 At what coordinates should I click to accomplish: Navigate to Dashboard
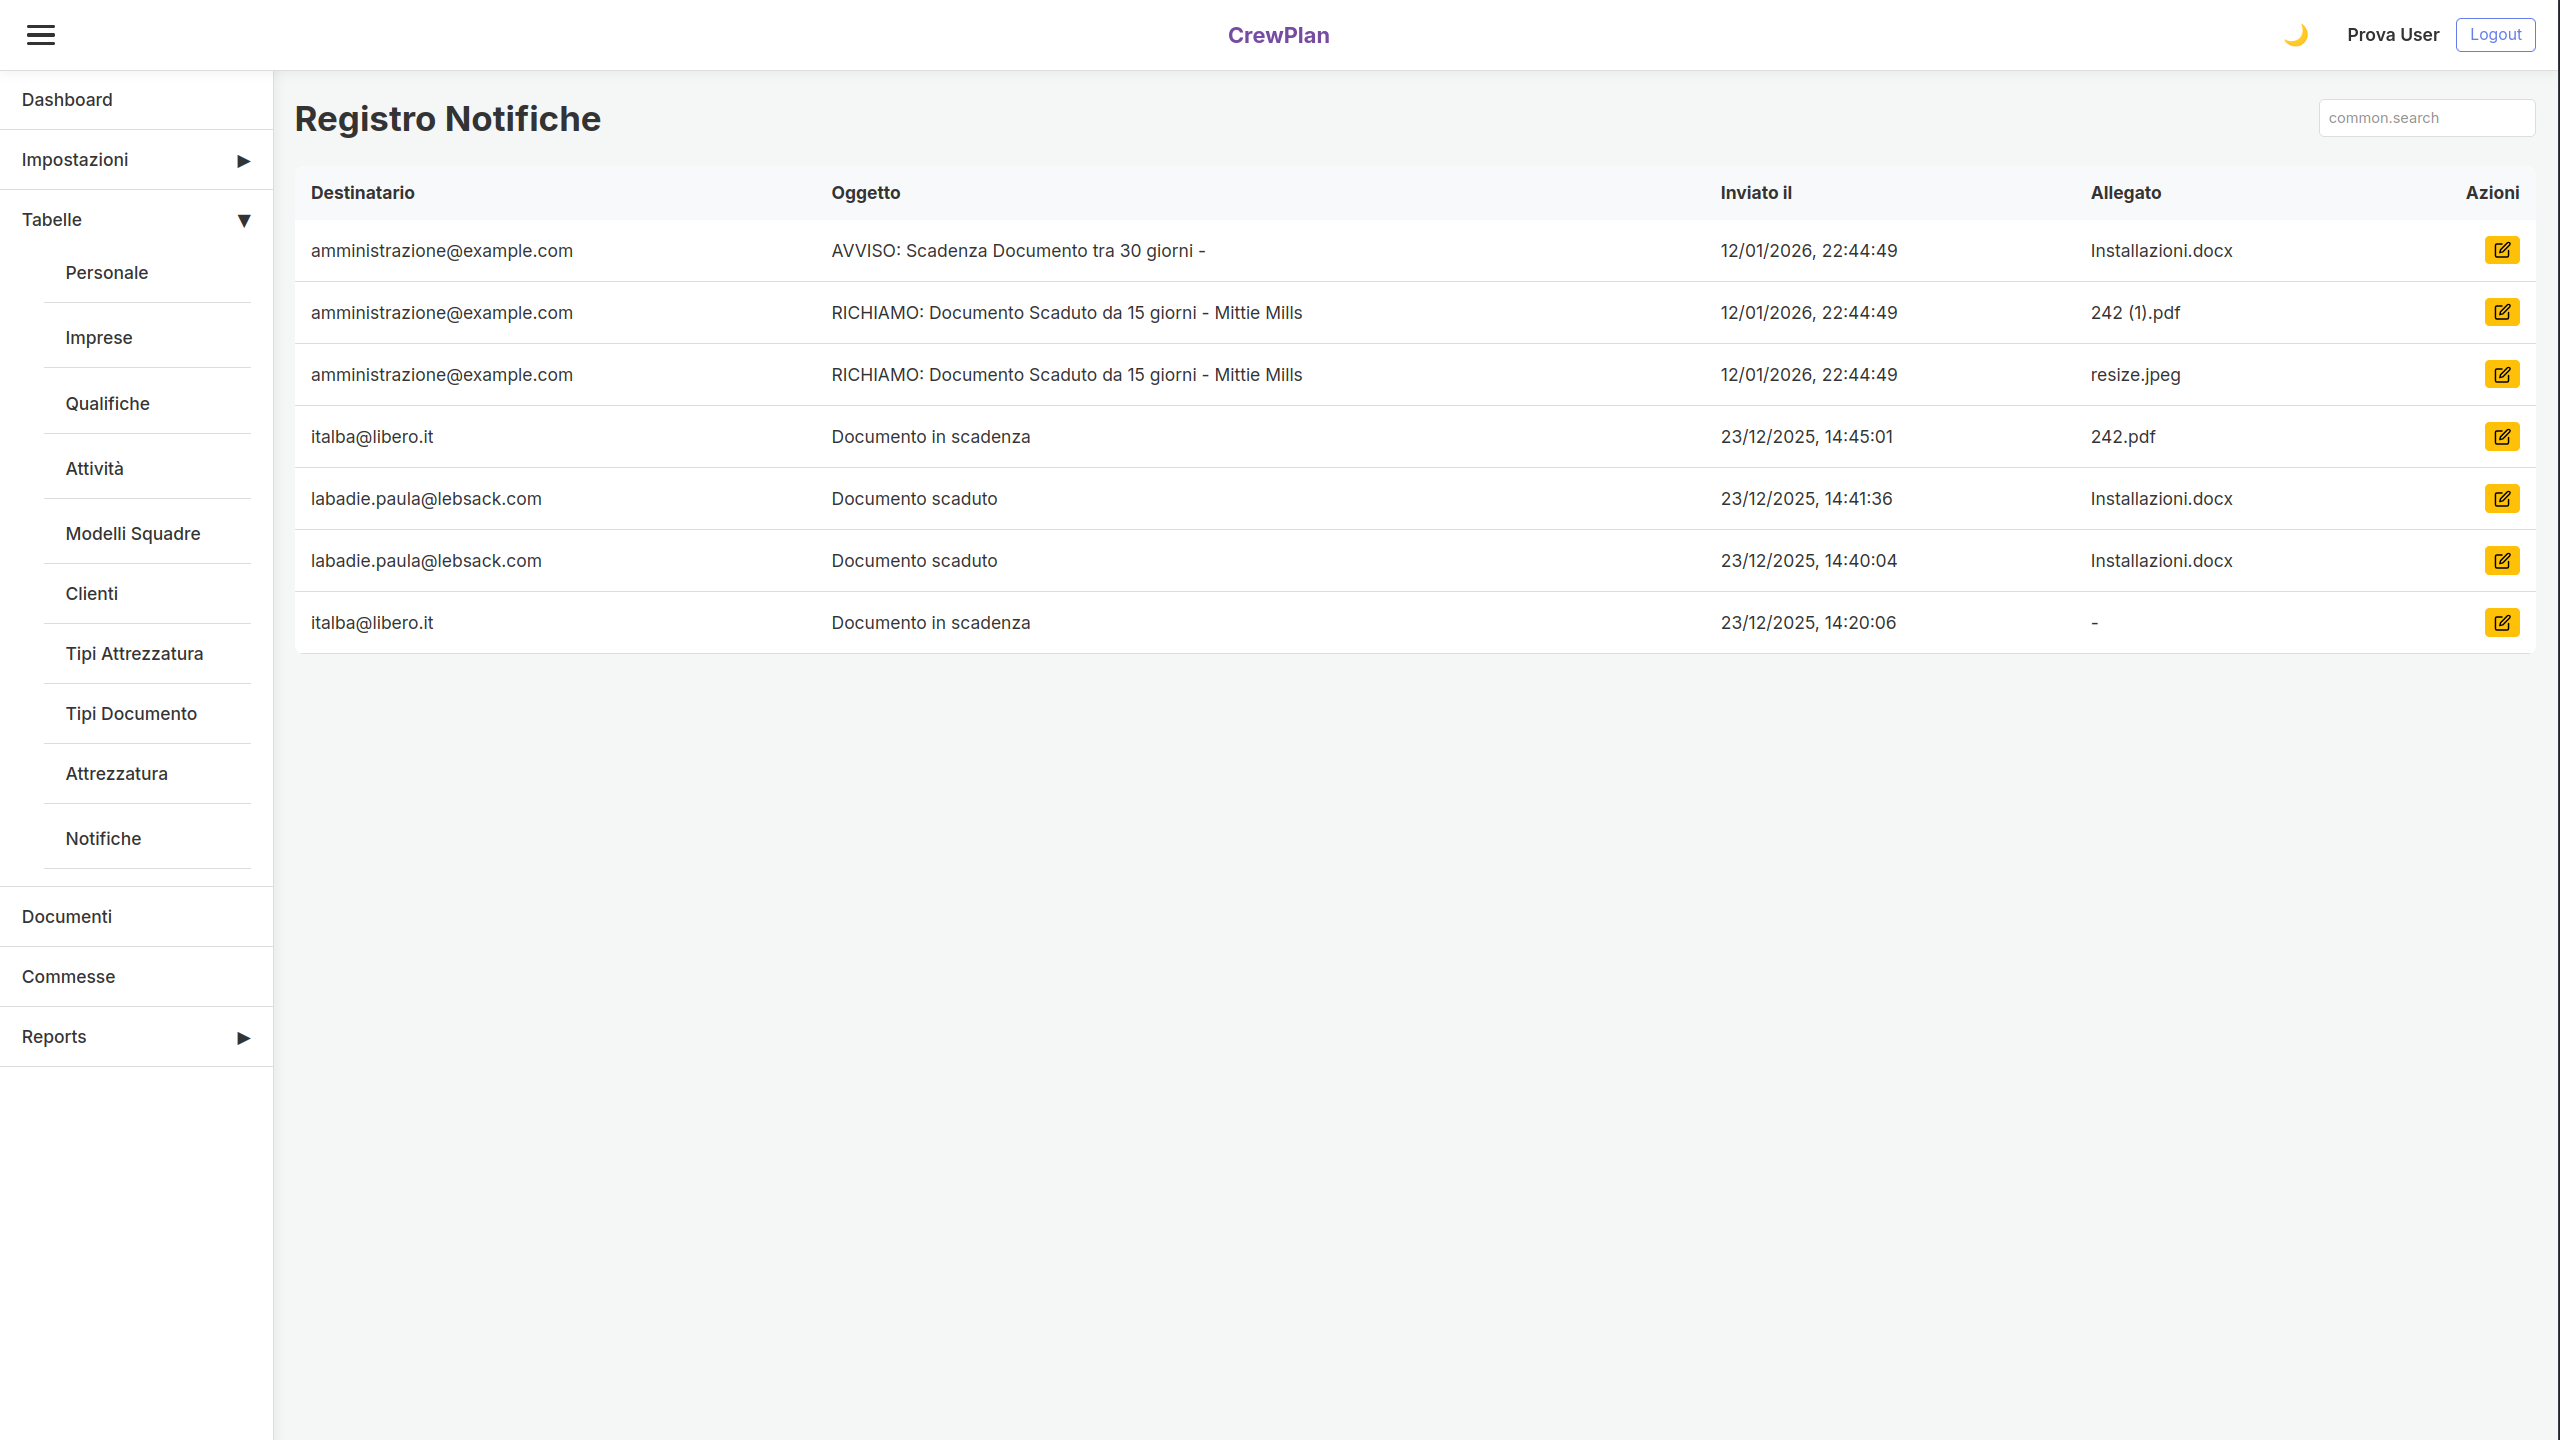click(x=67, y=100)
